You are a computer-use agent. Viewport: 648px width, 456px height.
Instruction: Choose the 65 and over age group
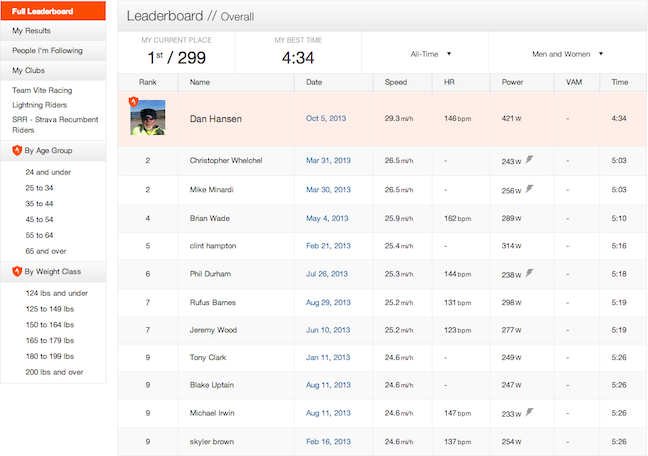pos(46,251)
